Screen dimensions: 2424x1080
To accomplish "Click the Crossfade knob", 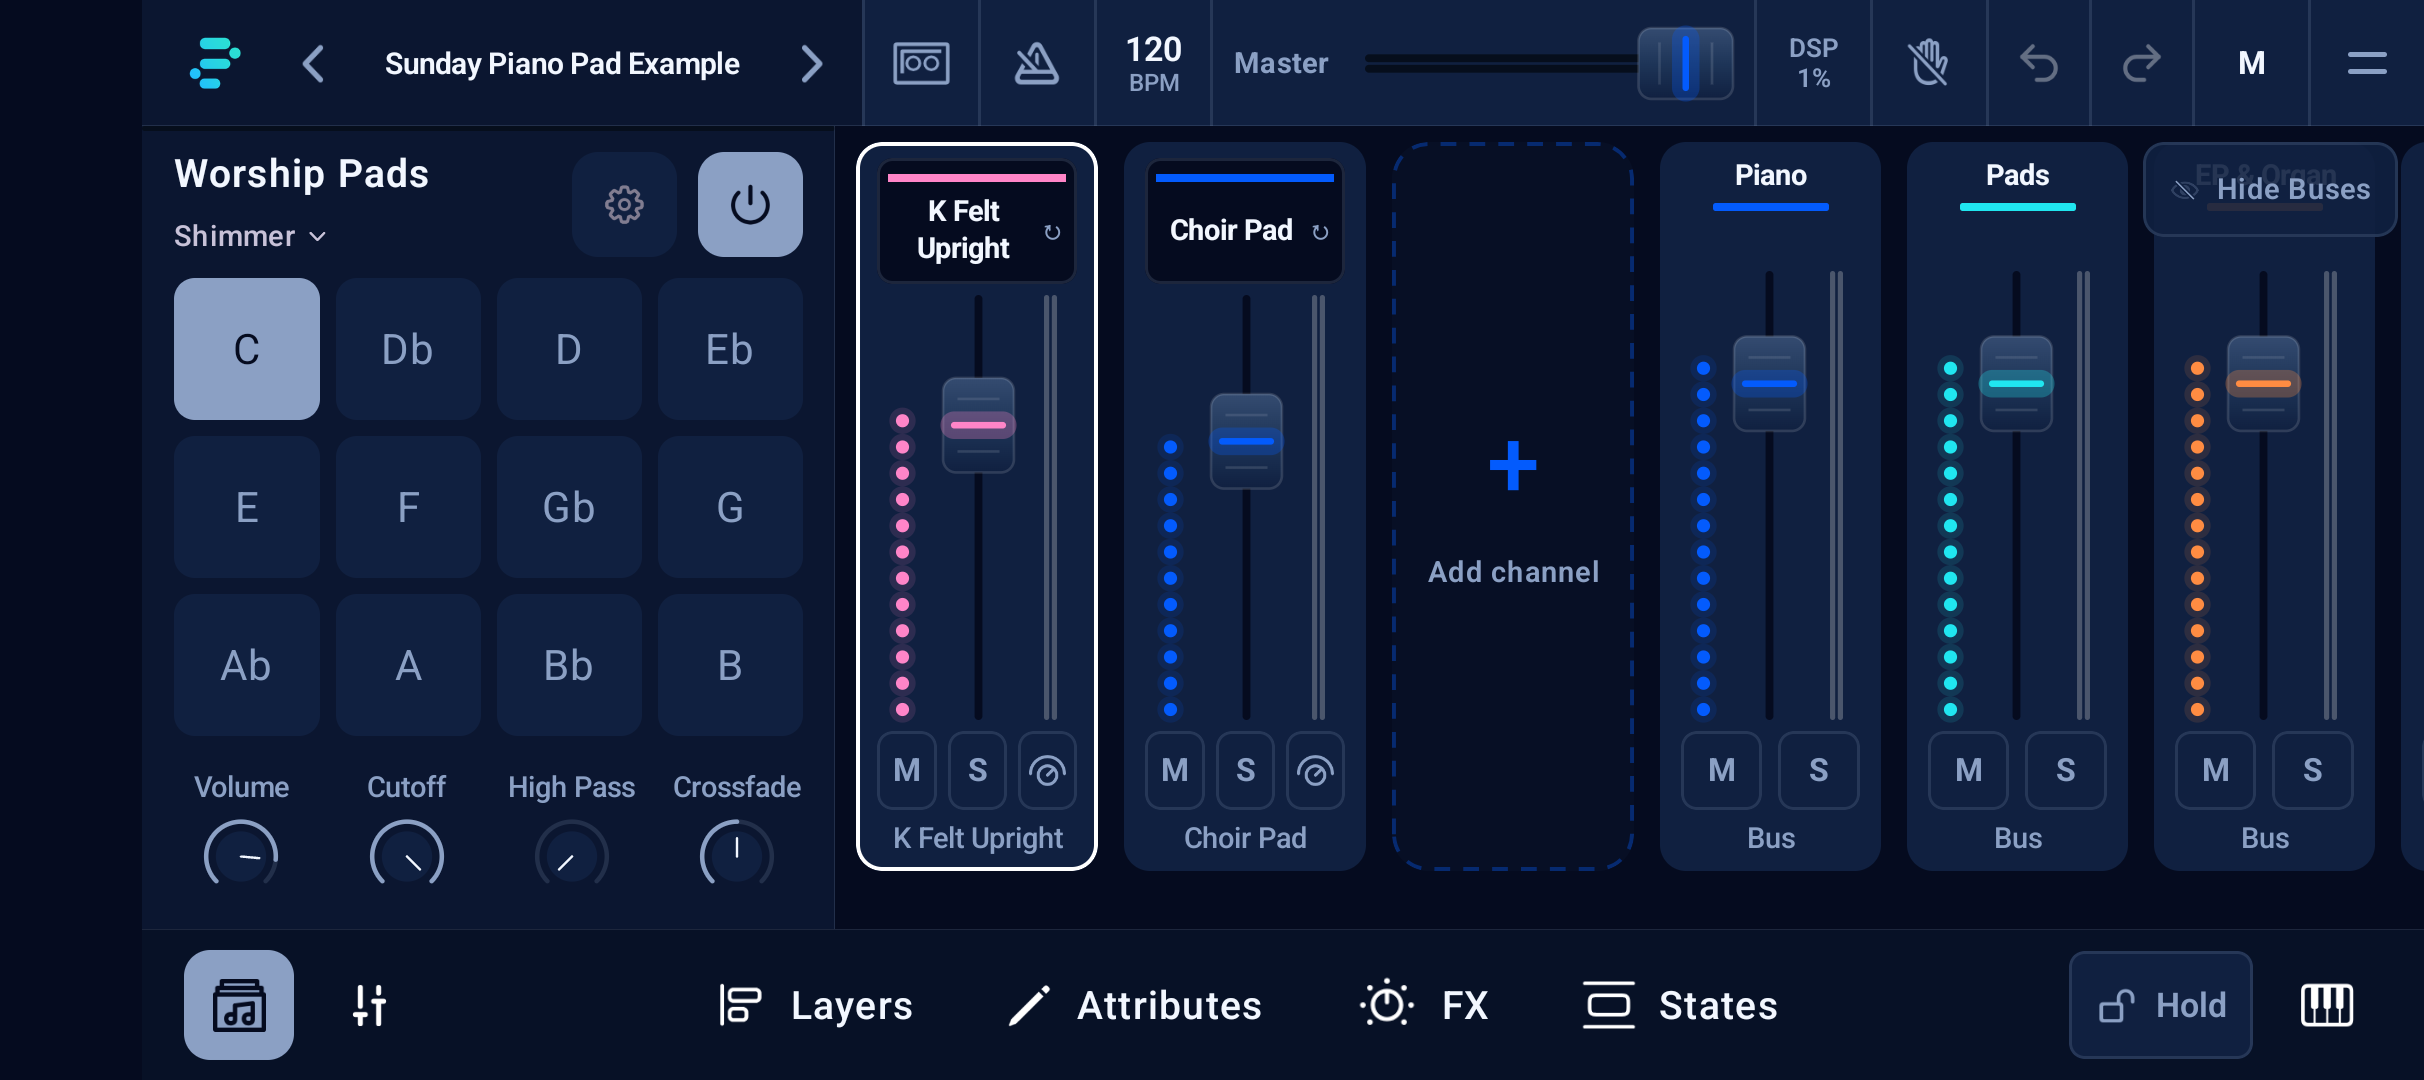I will [736, 853].
